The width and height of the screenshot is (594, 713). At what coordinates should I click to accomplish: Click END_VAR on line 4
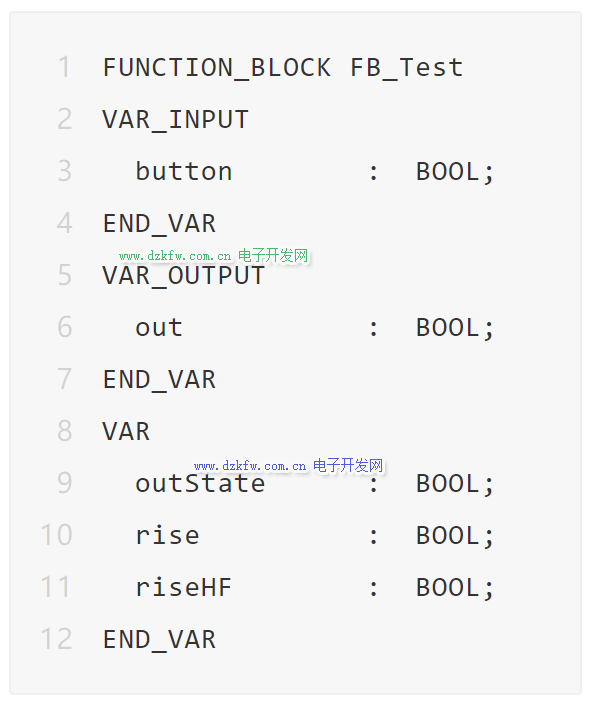click(159, 224)
